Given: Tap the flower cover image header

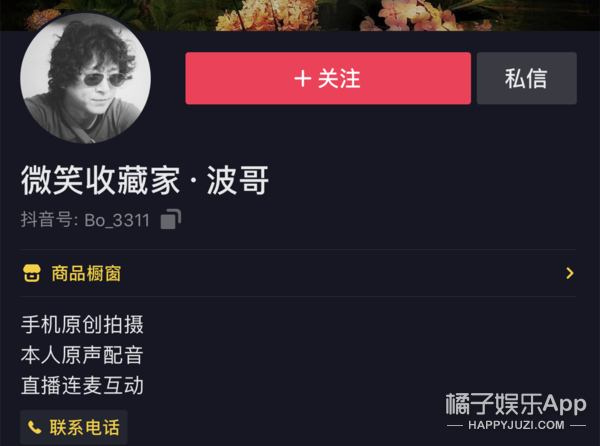Looking at the screenshot, I should pos(300,15).
